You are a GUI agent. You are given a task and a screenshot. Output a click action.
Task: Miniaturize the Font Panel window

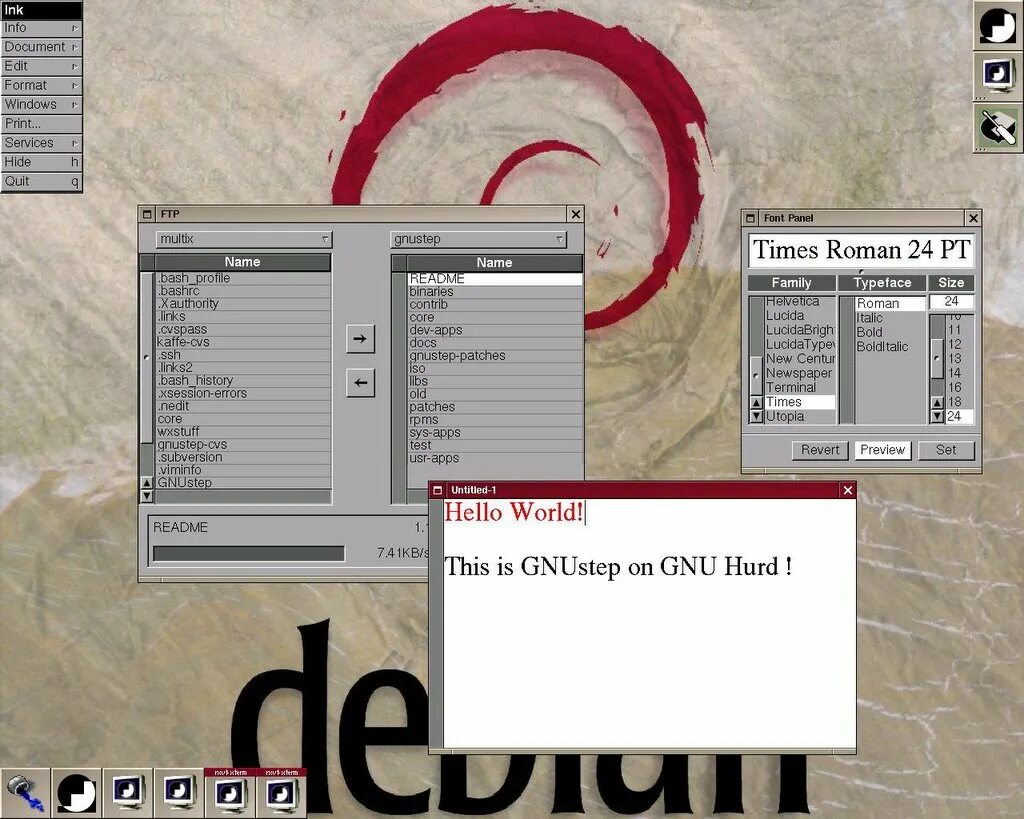pos(750,218)
